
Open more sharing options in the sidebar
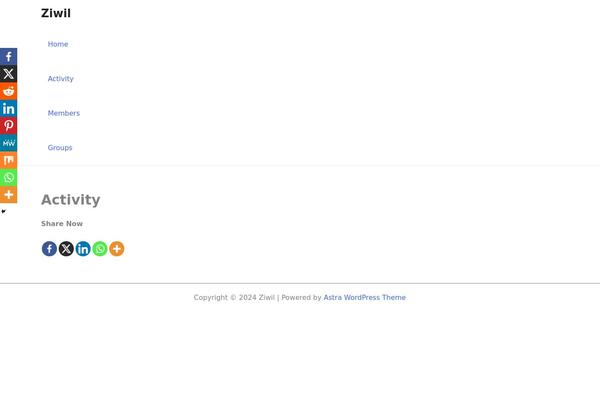8,194
